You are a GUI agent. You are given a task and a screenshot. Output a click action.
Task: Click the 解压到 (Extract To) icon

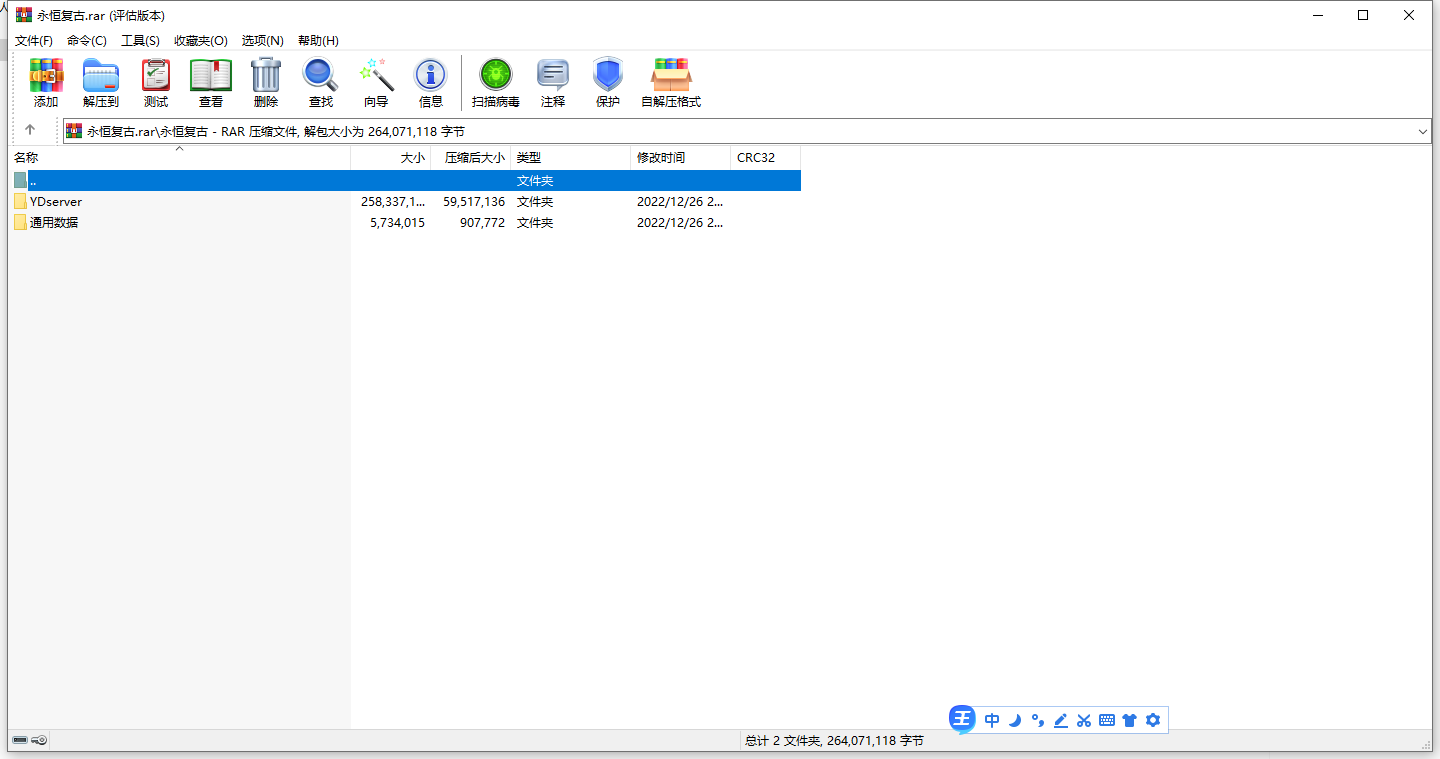pyautogui.click(x=101, y=76)
